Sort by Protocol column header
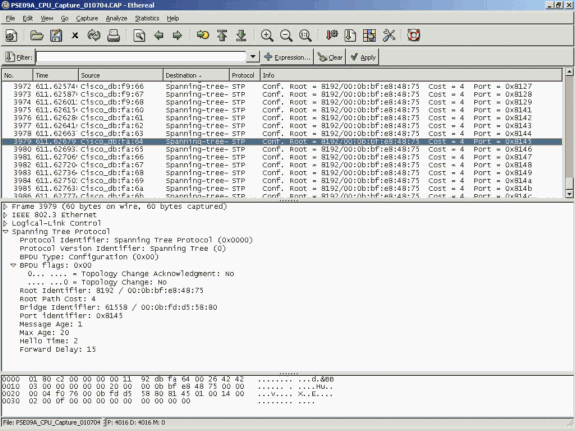Viewport: 575px width, 431px height. pyautogui.click(x=245, y=75)
